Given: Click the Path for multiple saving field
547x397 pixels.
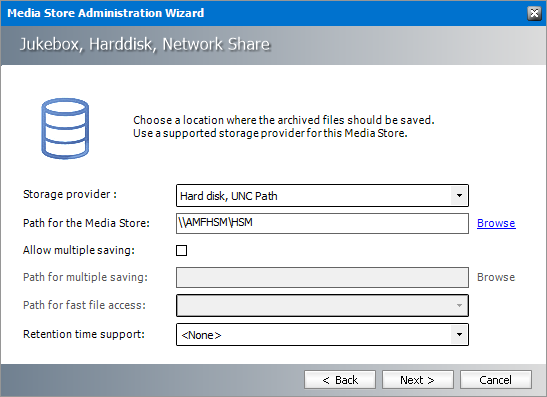Looking at the screenshot, I should tap(322, 277).
